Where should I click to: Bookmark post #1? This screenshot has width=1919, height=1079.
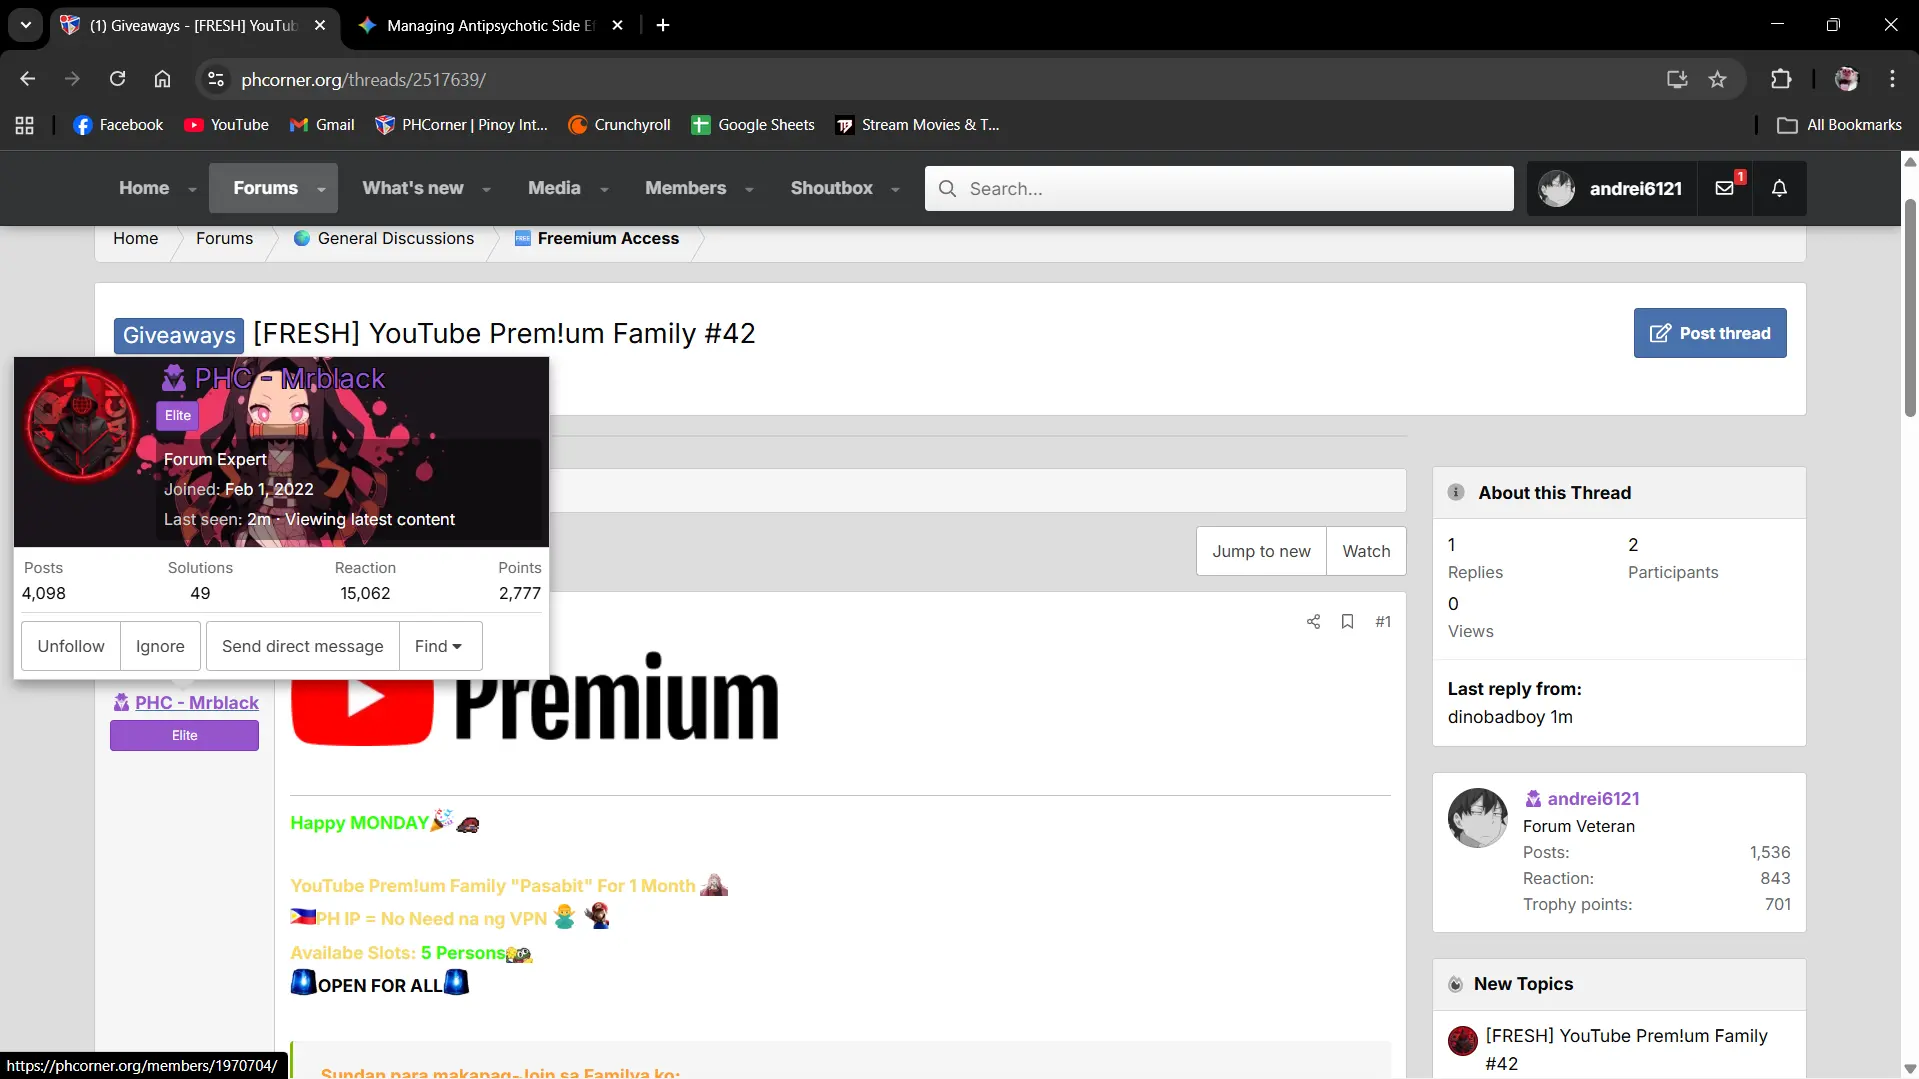click(1348, 622)
